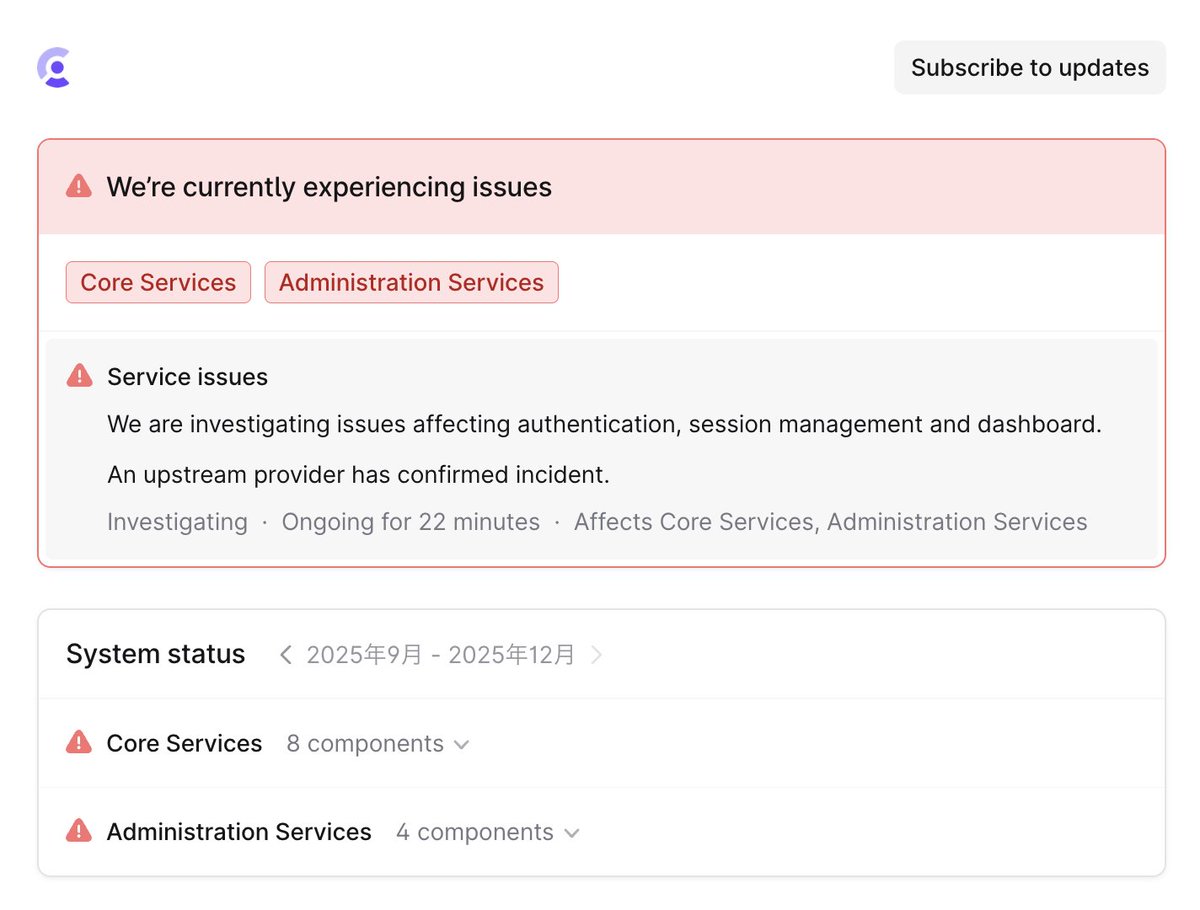This screenshot has height=910, width=1200.
Task: Expand Administration Services 4 components chevron
Action: (571, 833)
